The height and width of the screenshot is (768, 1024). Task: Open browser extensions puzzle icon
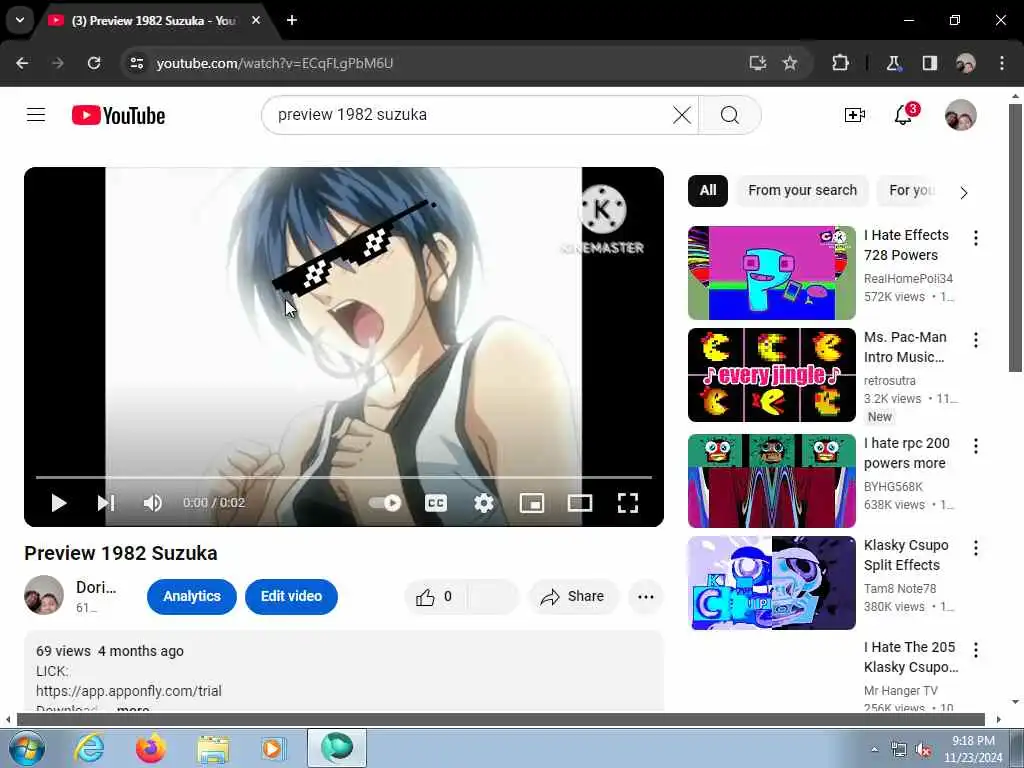(840, 63)
